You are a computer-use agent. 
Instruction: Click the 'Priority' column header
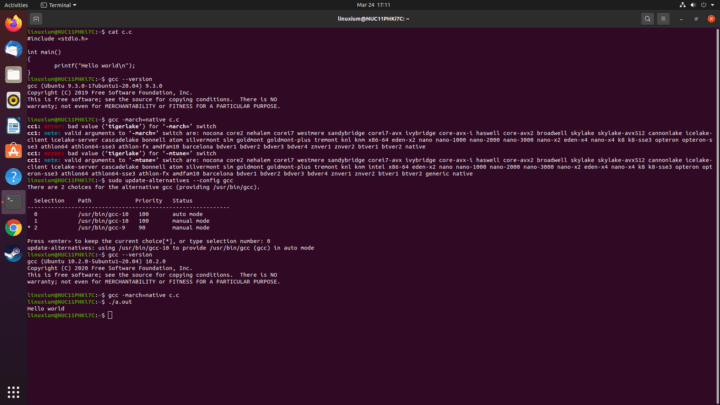click(x=148, y=201)
